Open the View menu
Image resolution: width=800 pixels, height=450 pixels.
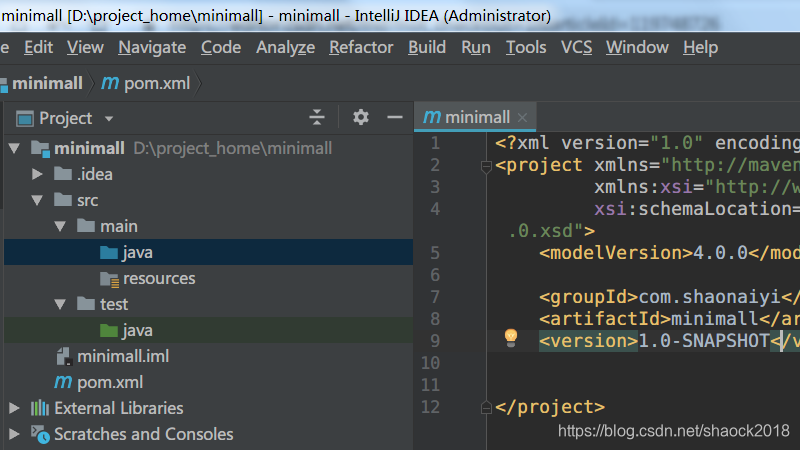[x=85, y=47]
